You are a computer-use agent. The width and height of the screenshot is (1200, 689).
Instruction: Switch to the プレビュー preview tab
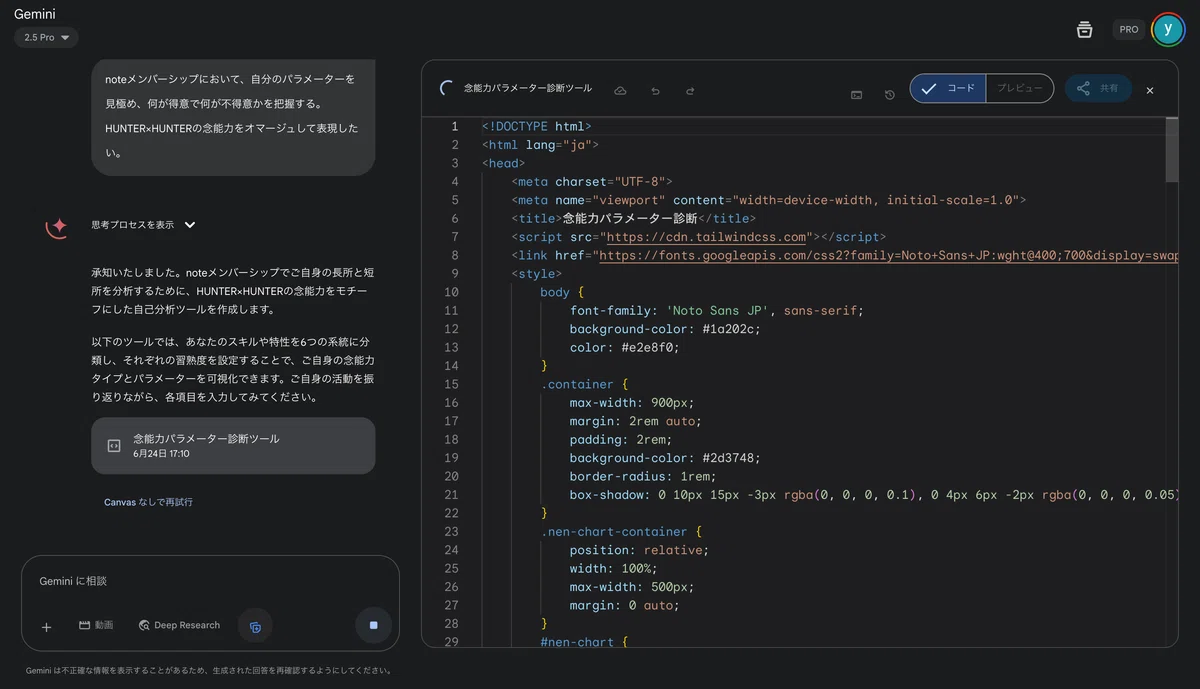(1020, 88)
